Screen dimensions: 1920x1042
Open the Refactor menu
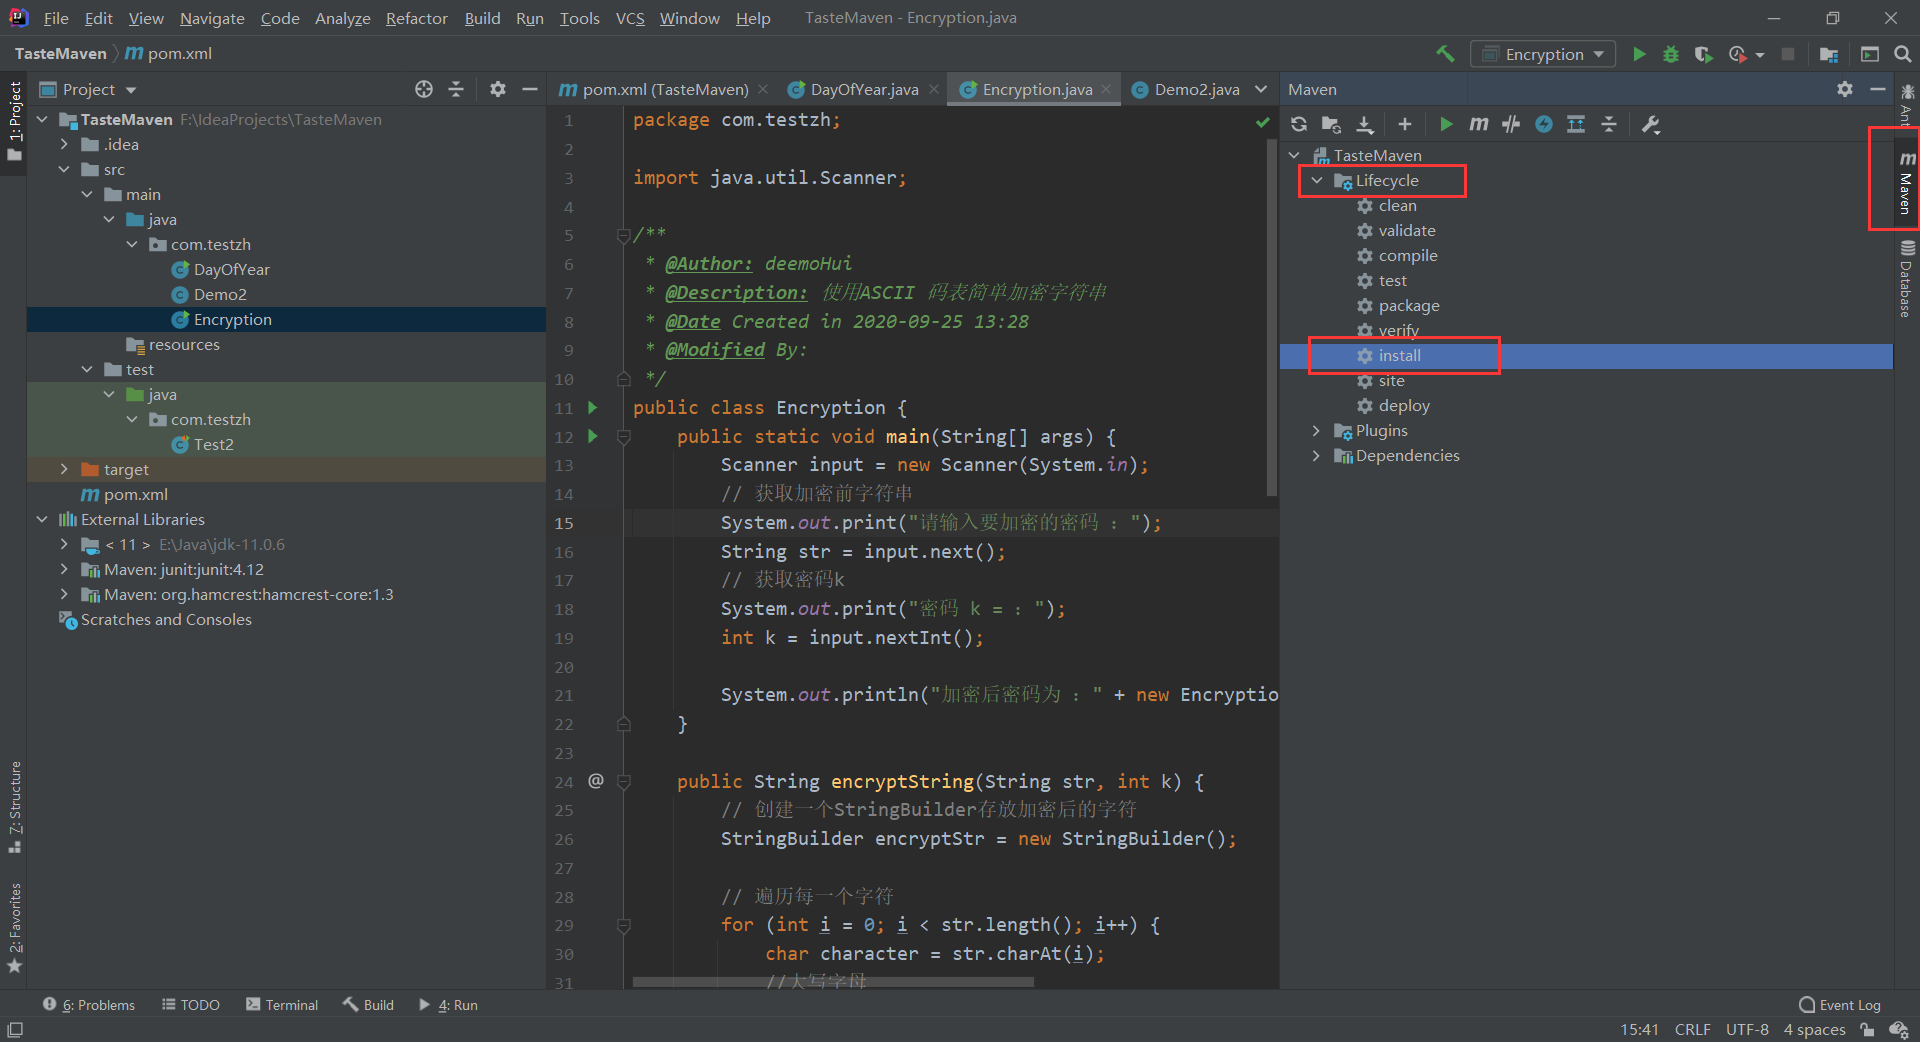click(x=416, y=18)
